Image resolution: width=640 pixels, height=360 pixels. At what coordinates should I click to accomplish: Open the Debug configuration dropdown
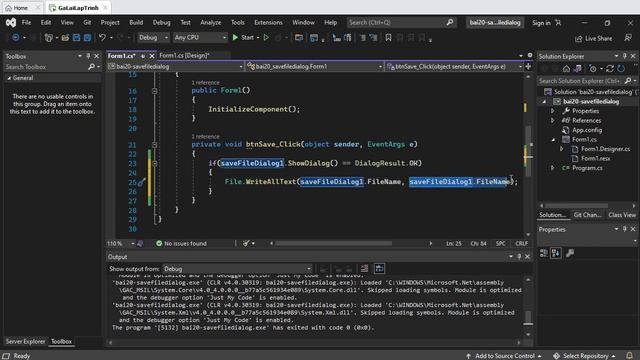(153, 38)
